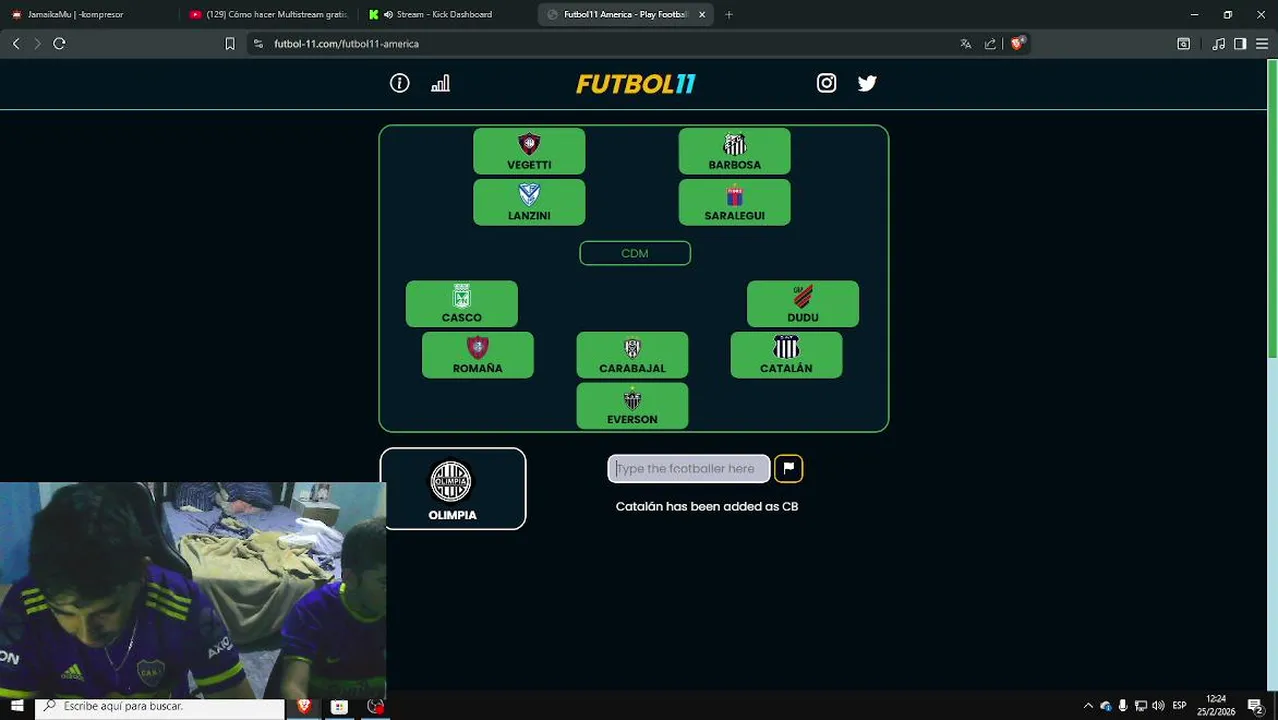This screenshot has height=720, width=1278.
Task: Select the Barbosa player card
Action: [734, 151]
